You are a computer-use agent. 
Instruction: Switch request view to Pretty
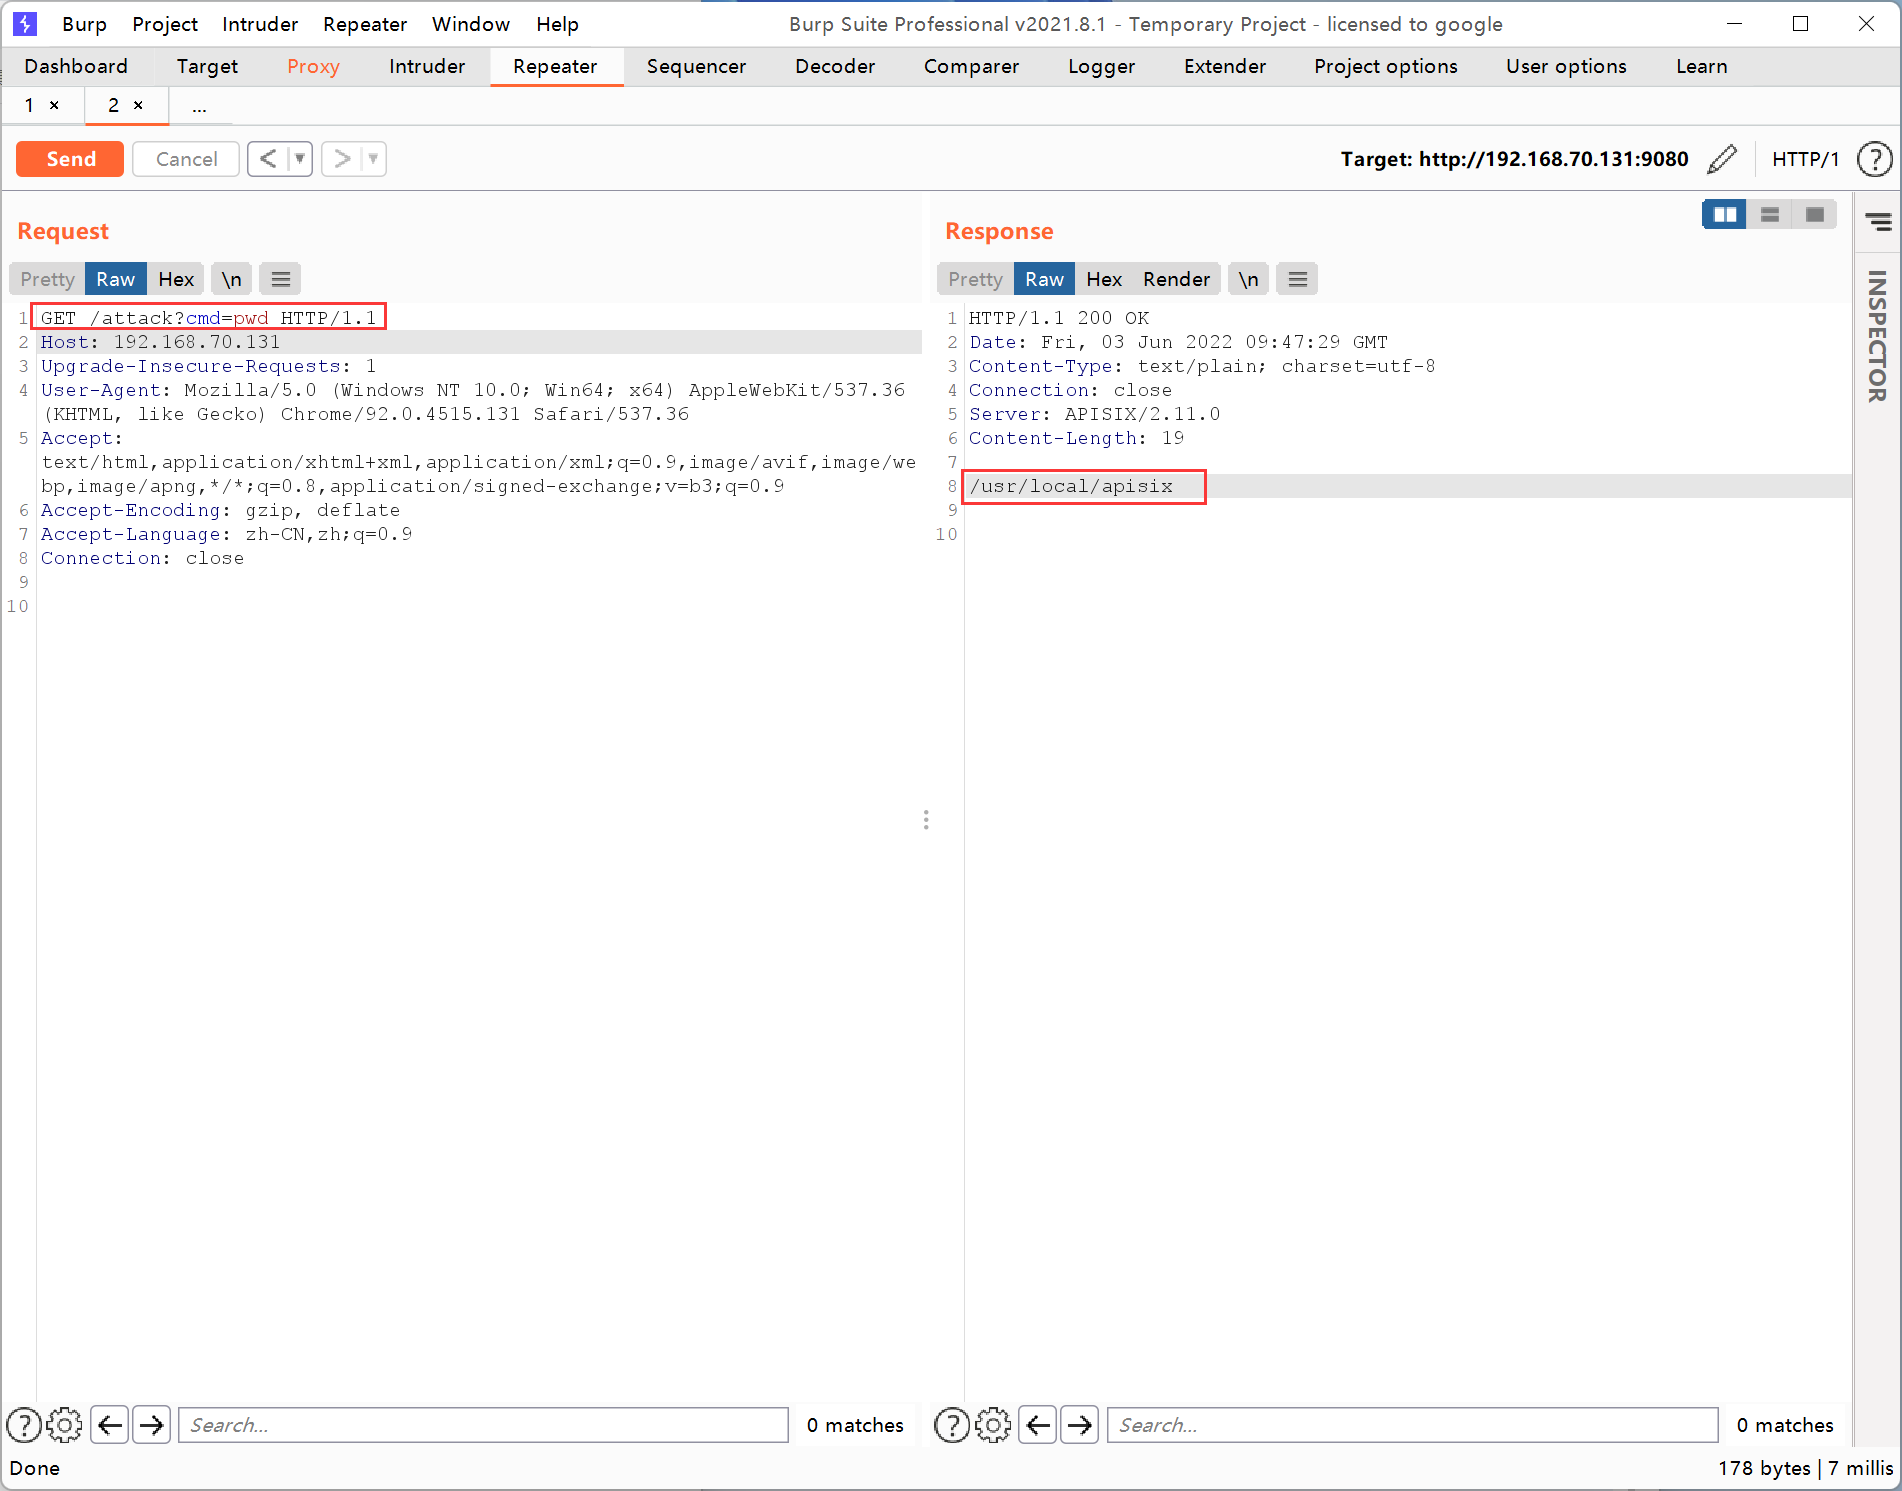pyautogui.click(x=48, y=279)
